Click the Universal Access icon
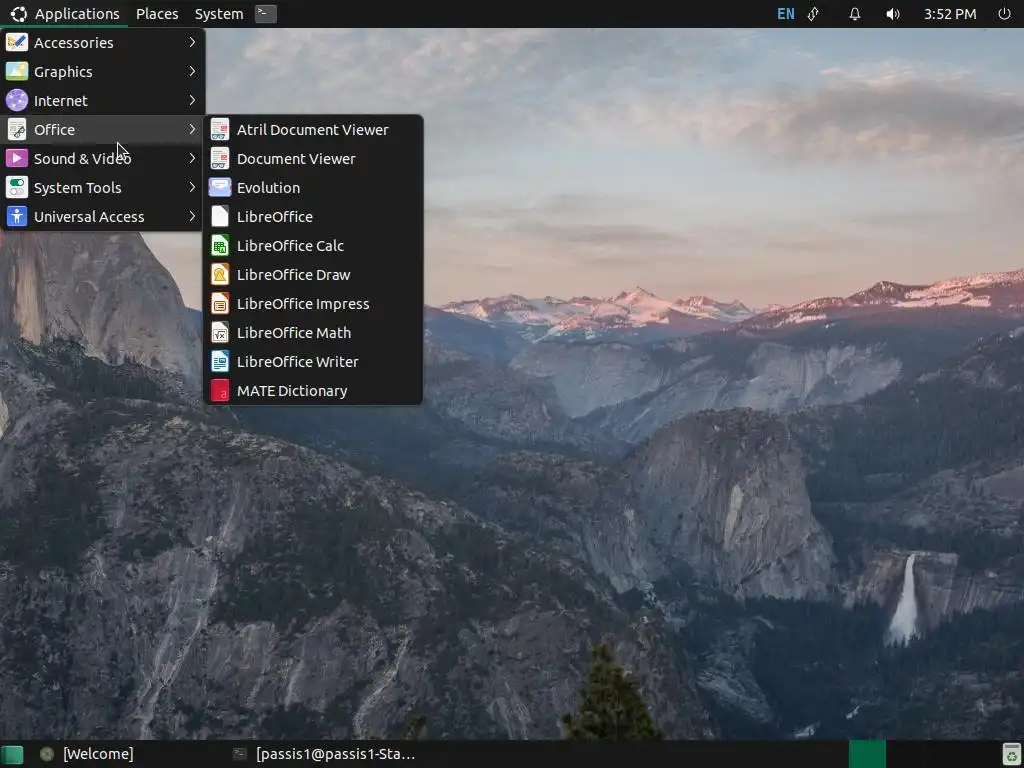Image resolution: width=1024 pixels, height=768 pixels. pyautogui.click(x=16, y=216)
